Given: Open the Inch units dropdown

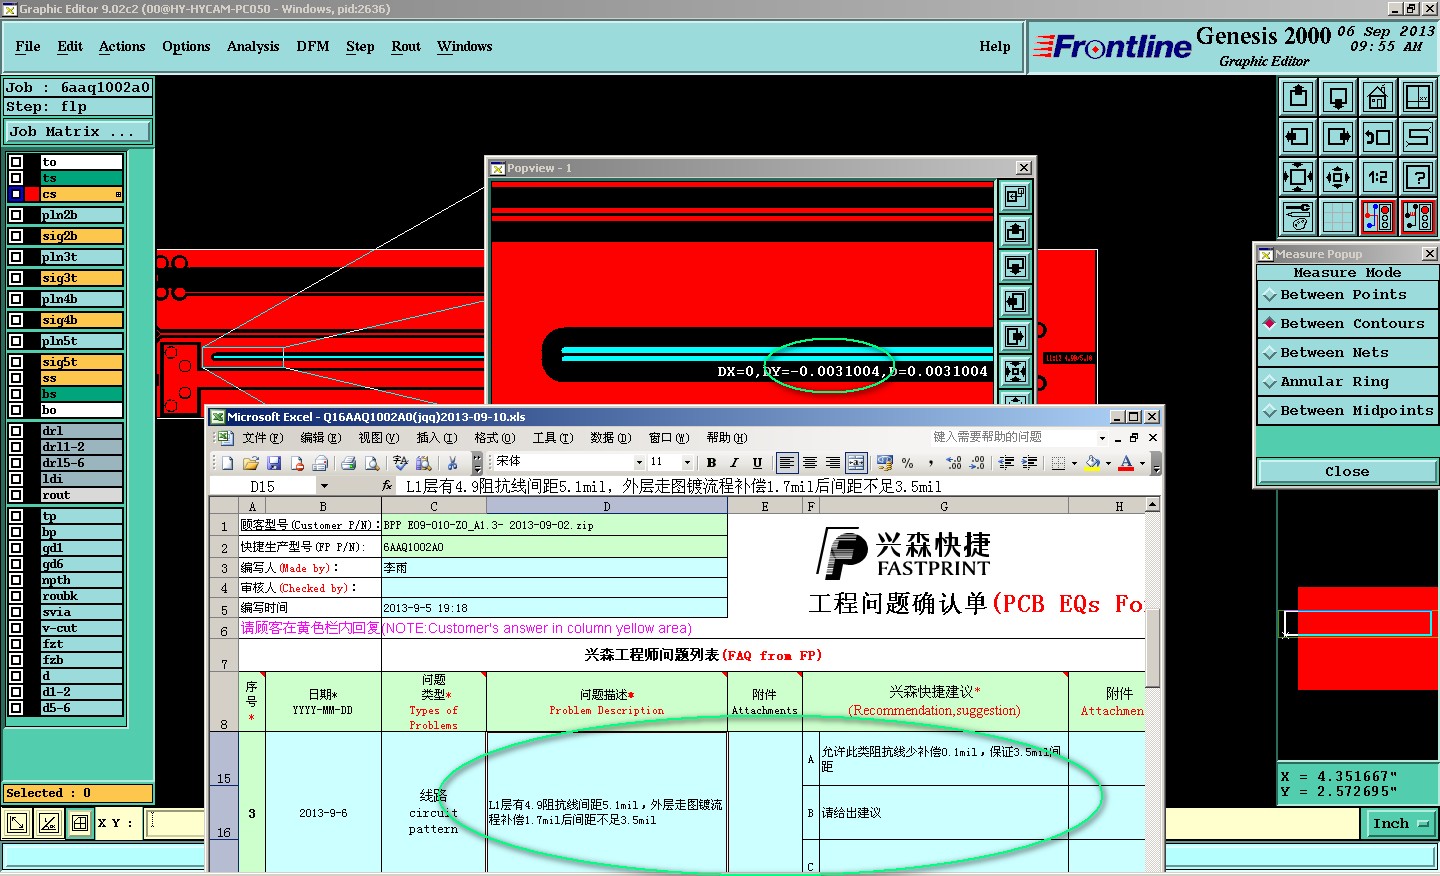Looking at the screenshot, I should [1400, 824].
